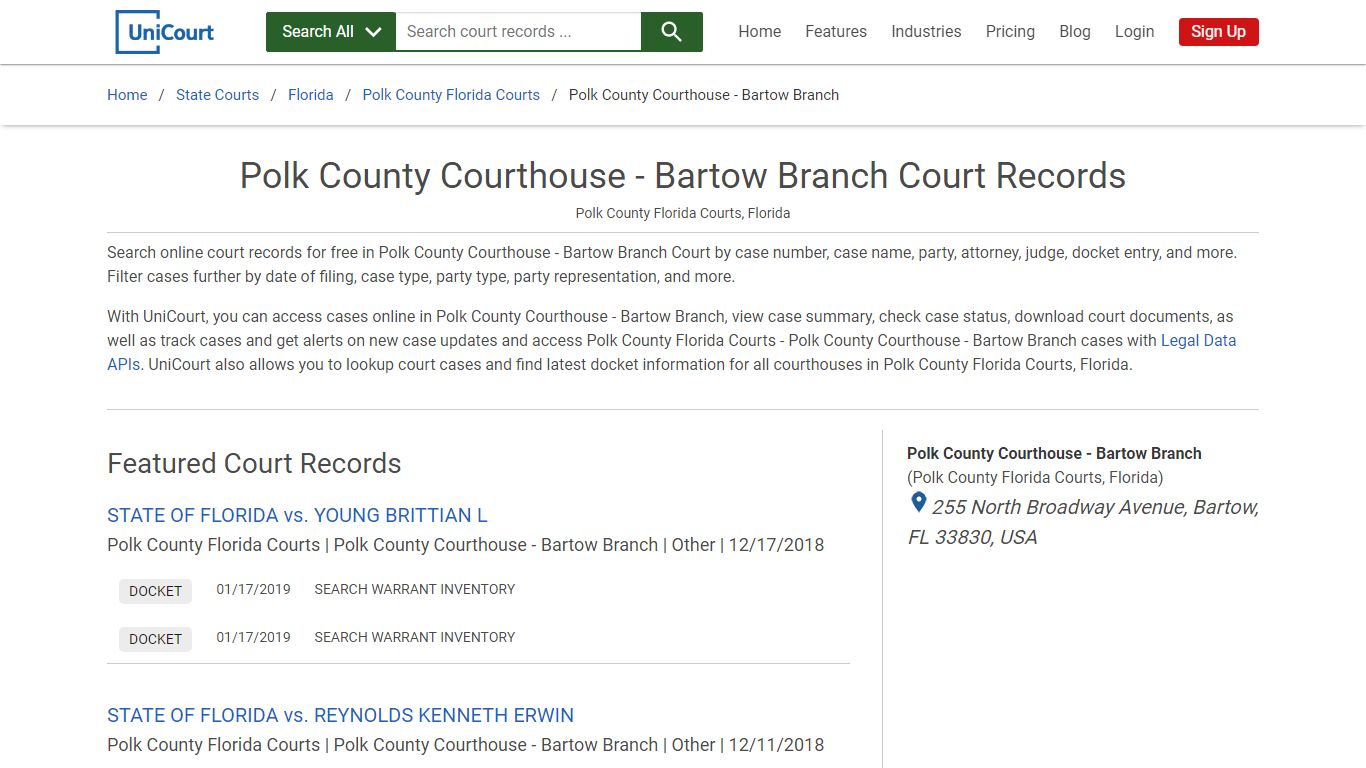
Task: Open the Blog nav item
Action: coord(1075,32)
